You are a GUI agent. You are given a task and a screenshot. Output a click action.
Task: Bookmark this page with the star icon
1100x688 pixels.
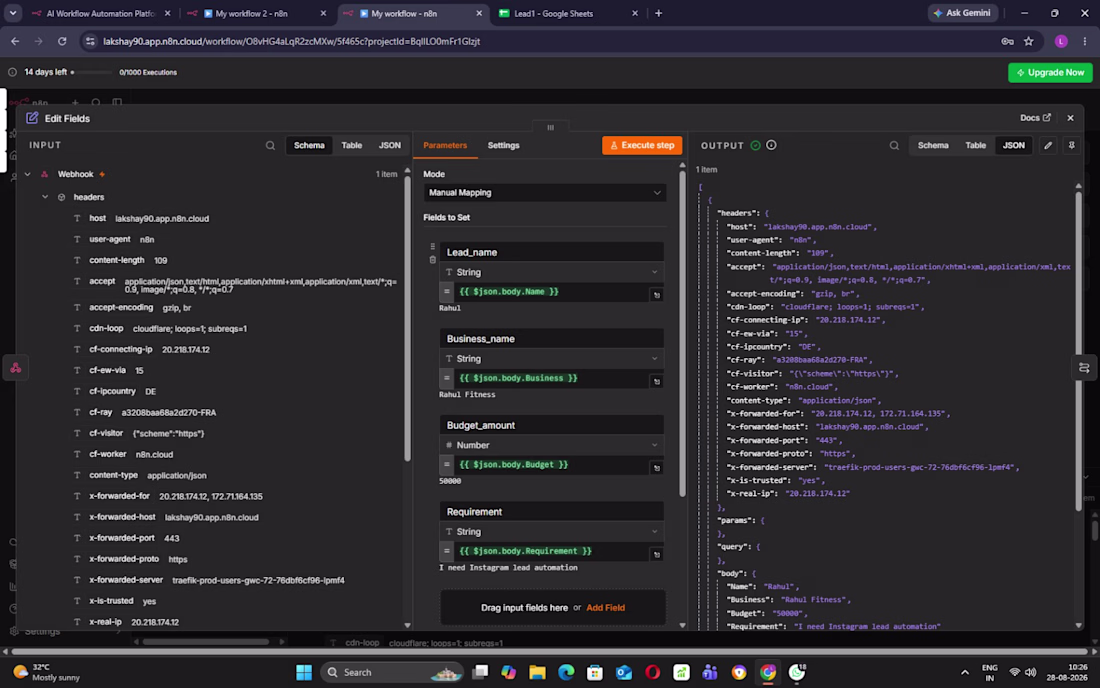pos(1028,41)
